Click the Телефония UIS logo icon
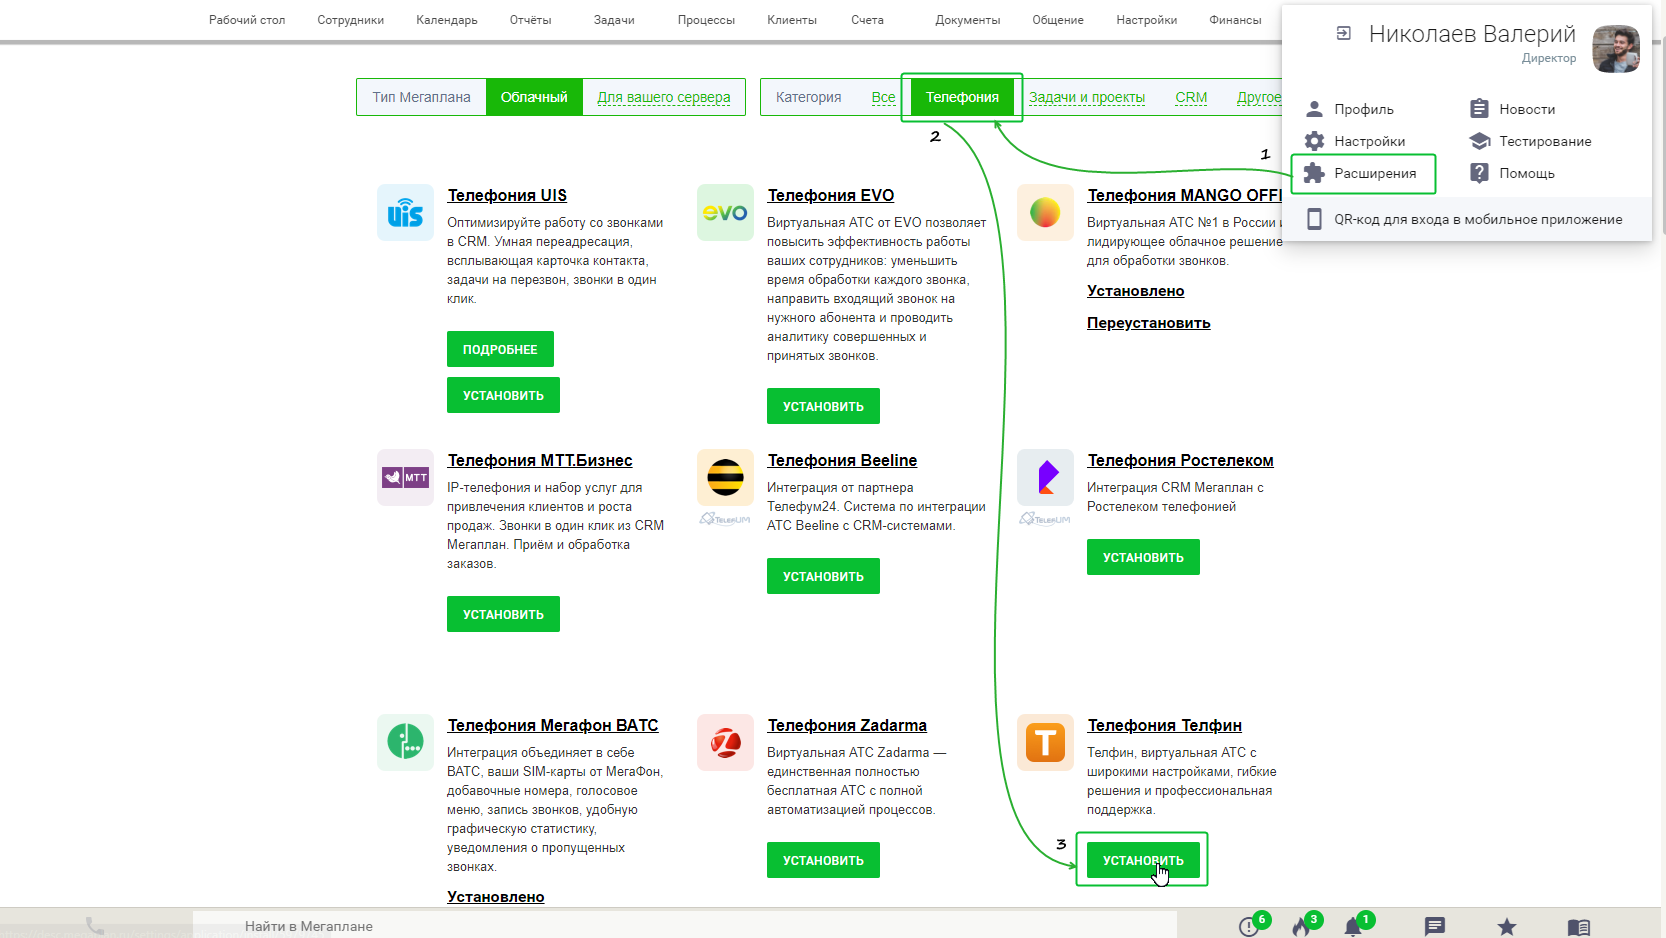 405,212
